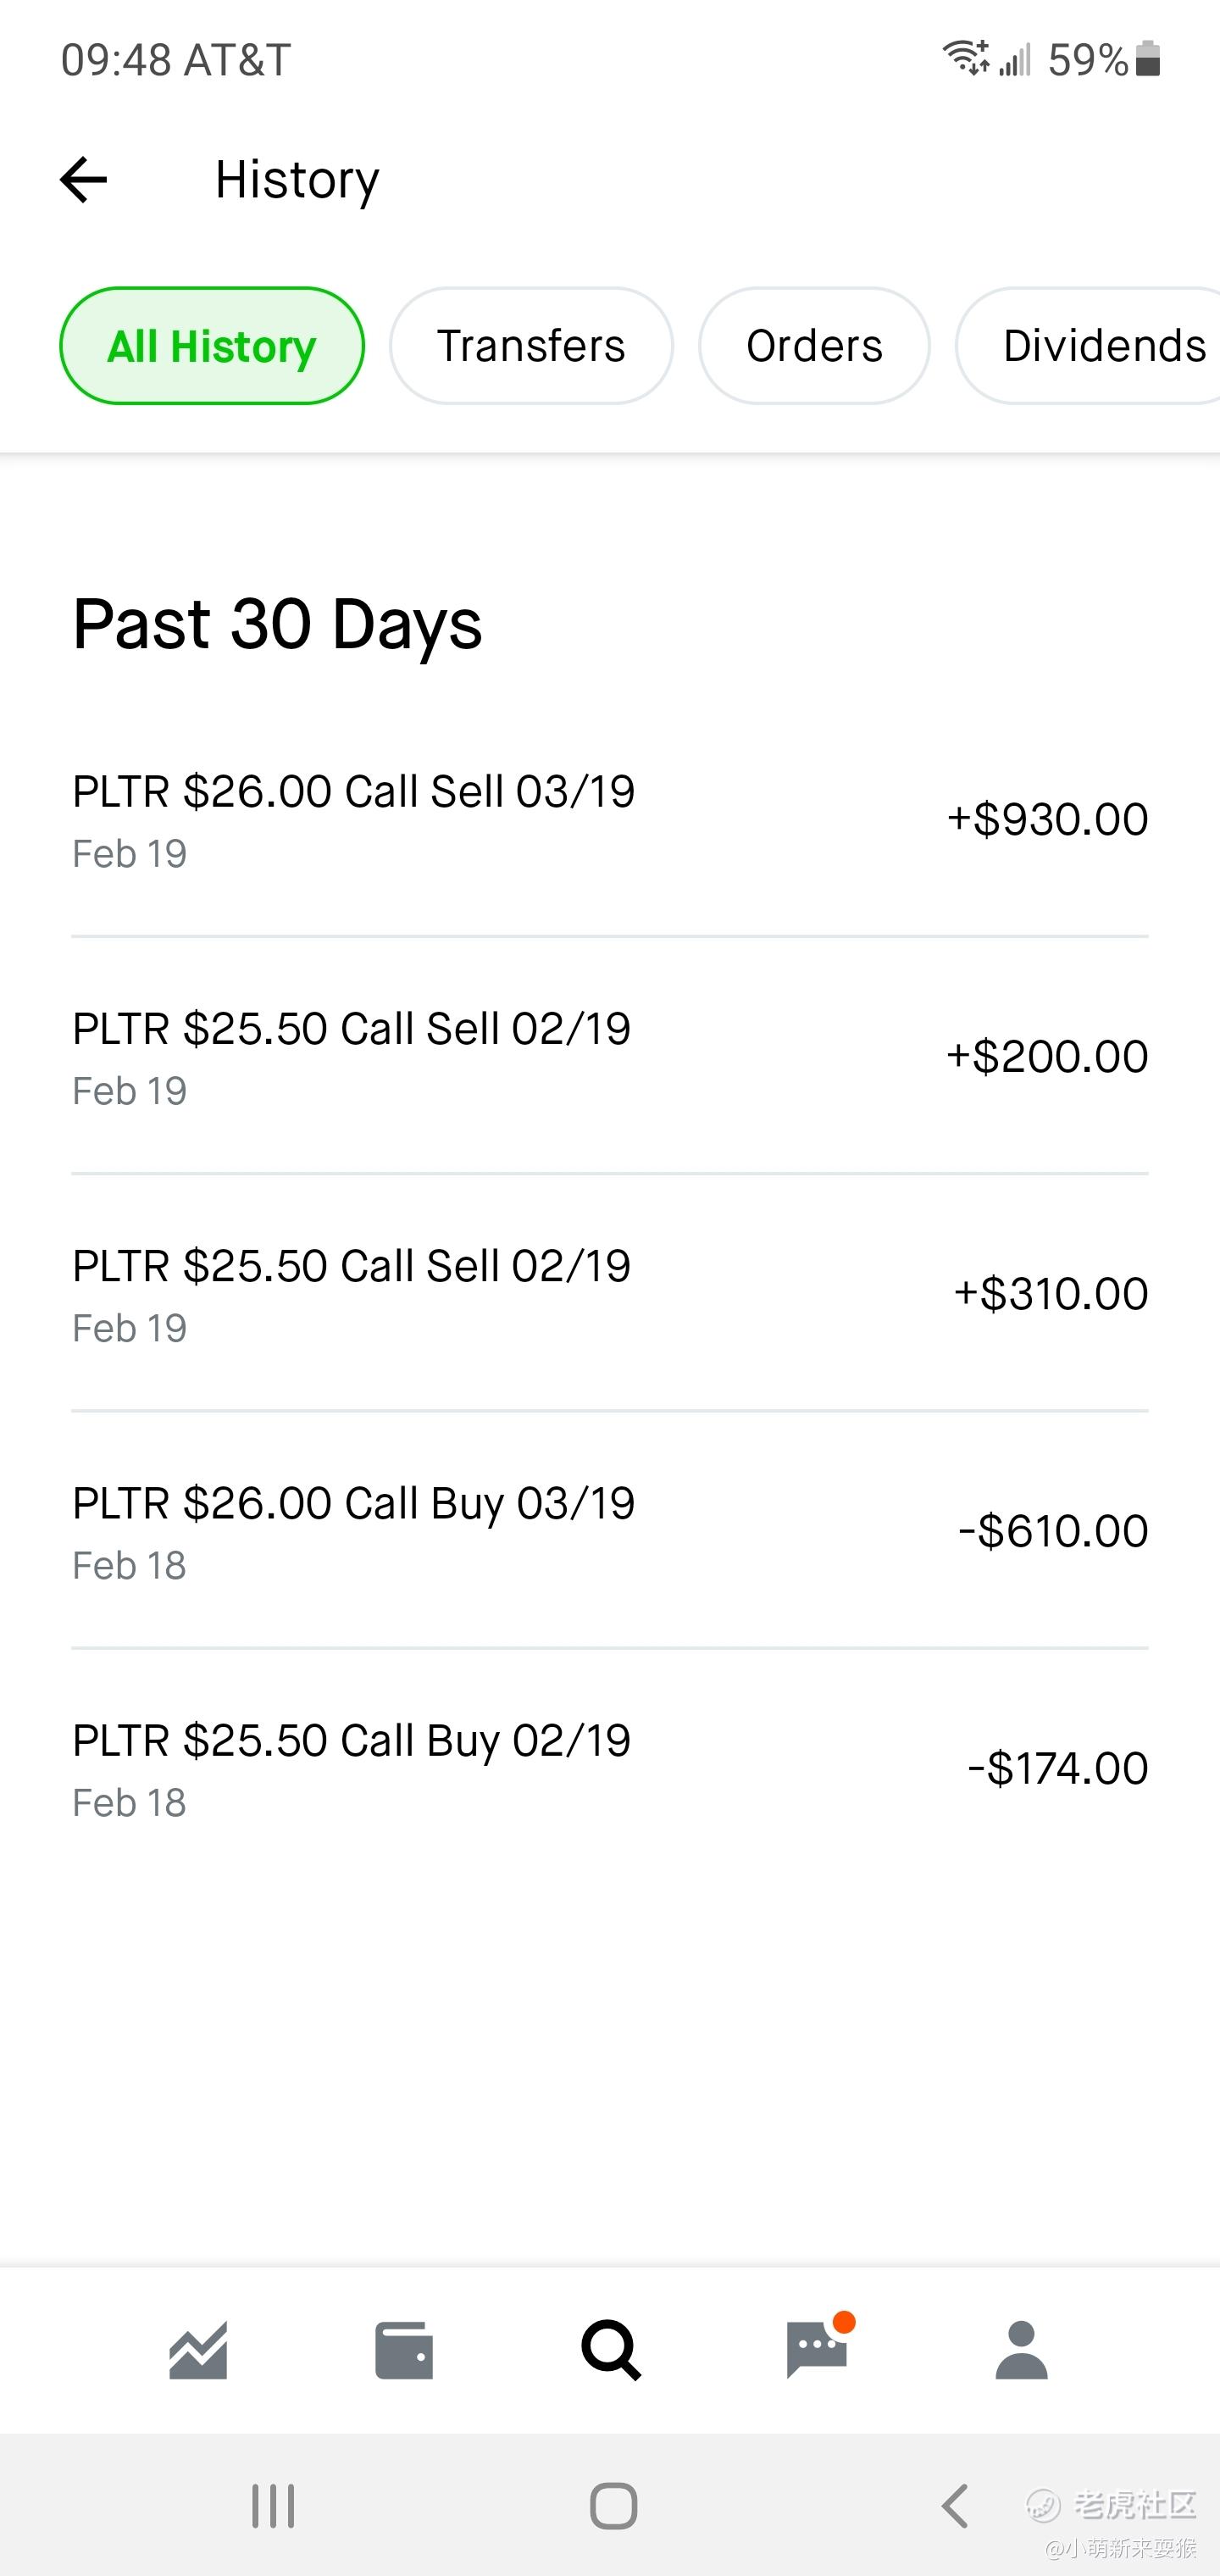
Task: Tap the back arrow beside History
Action: pos(83,180)
